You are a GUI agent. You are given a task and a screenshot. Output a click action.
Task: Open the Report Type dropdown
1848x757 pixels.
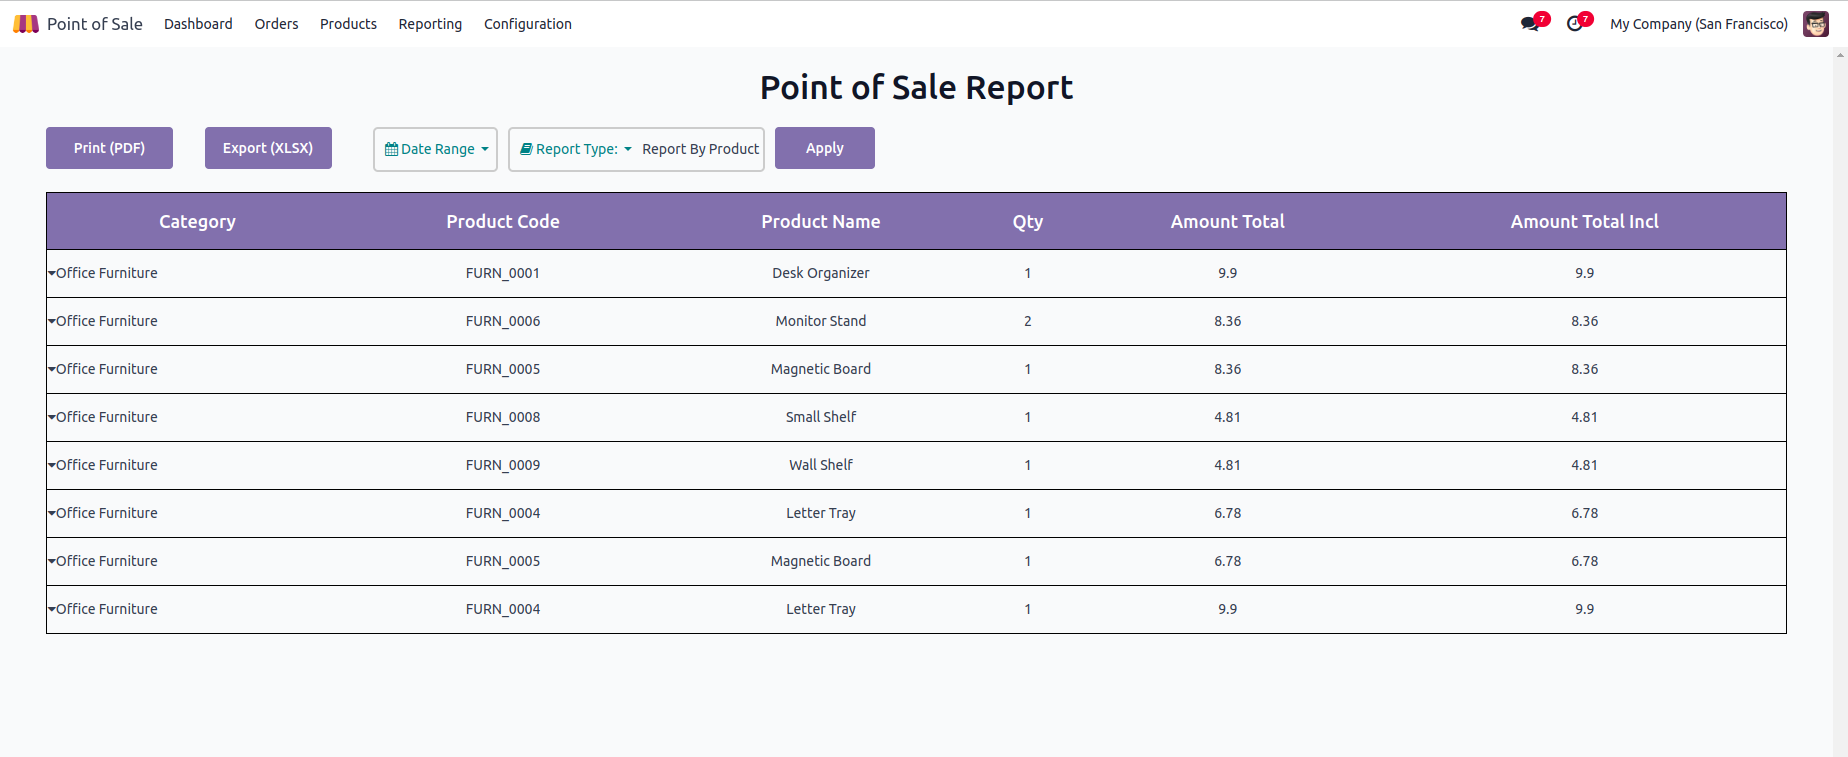577,149
